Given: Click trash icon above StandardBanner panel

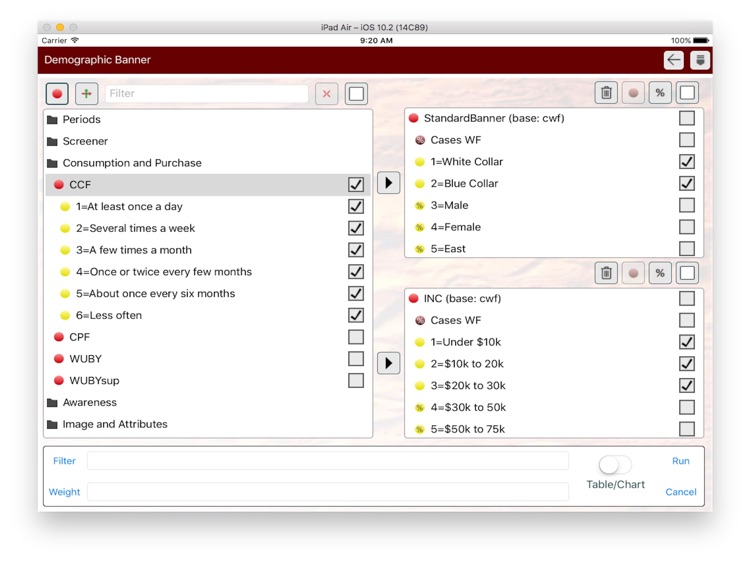Looking at the screenshot, I should click(x=606, y=92).
